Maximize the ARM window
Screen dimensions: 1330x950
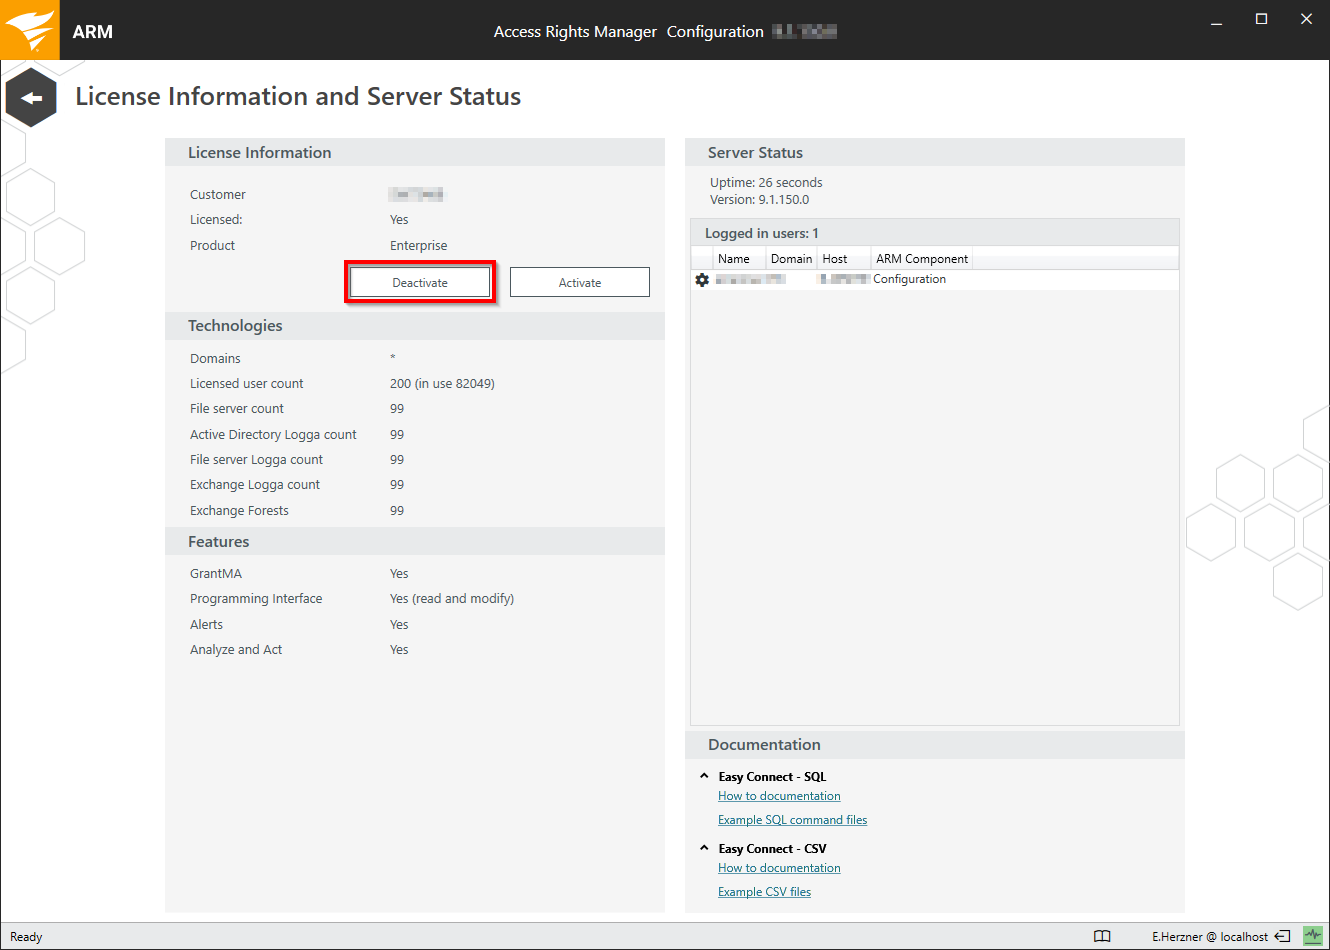point(1261,19)
